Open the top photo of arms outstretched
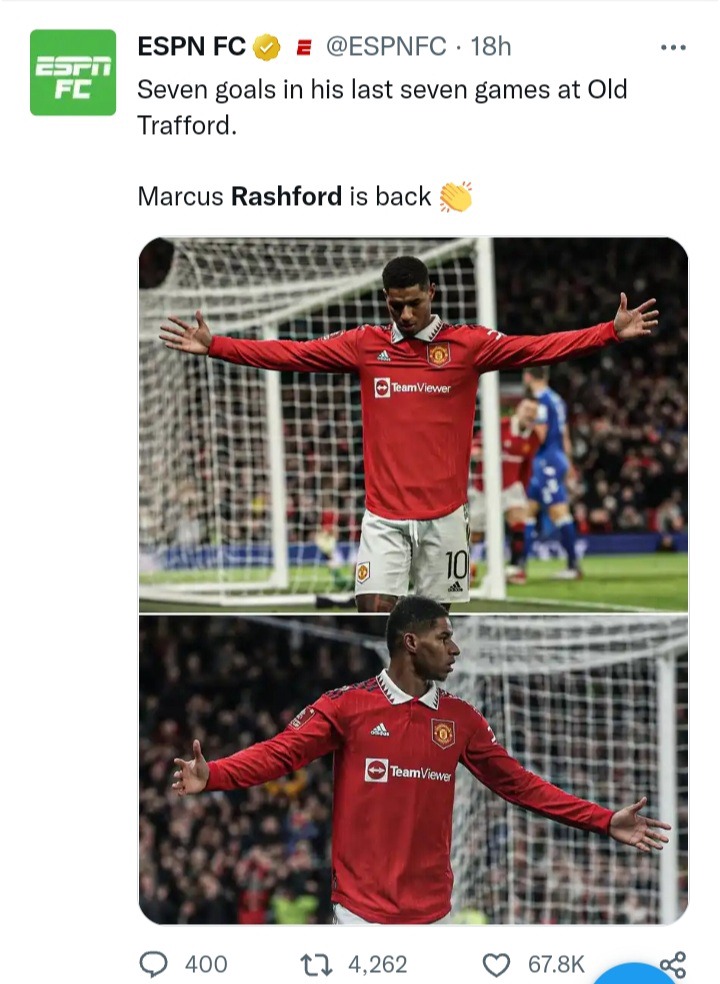The width and height of the screenshot is (720, 984). pos(413,424)
